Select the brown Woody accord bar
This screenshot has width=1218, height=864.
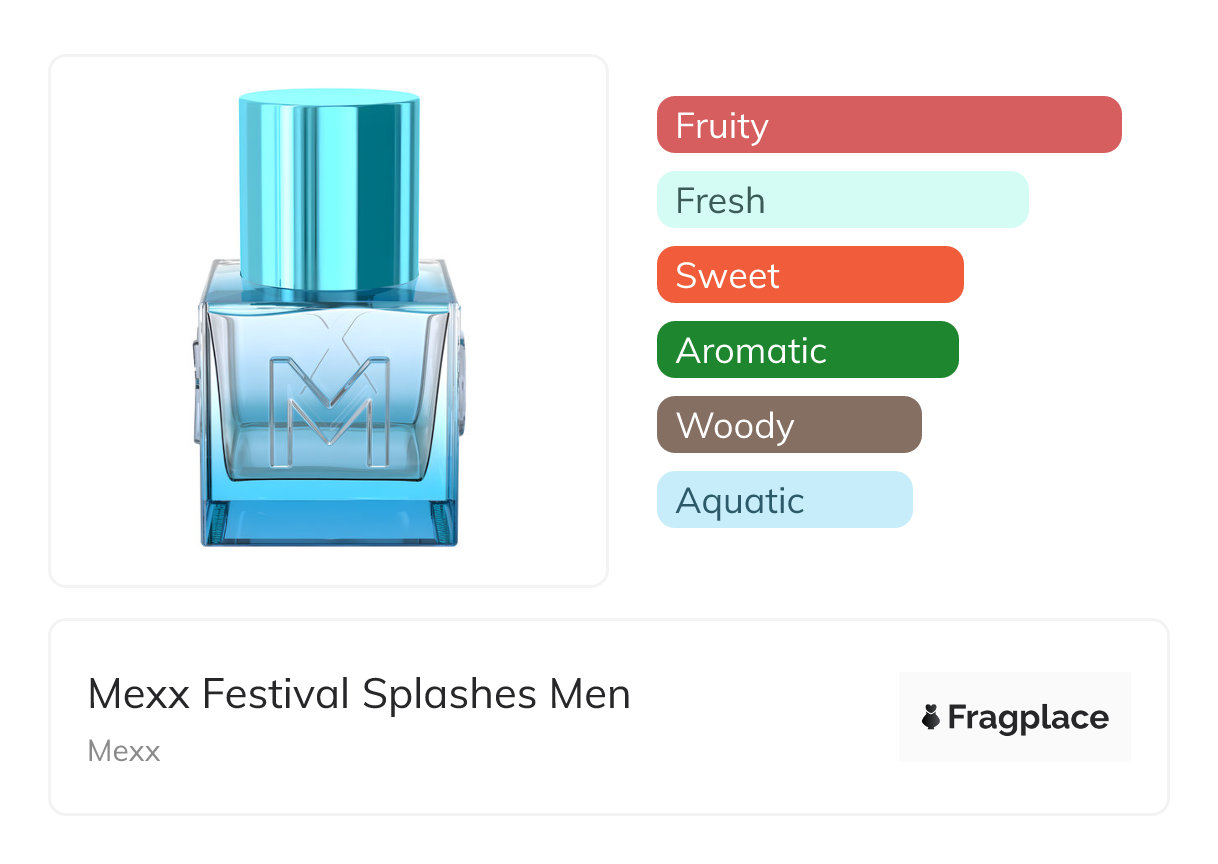(x=788, y=425)
